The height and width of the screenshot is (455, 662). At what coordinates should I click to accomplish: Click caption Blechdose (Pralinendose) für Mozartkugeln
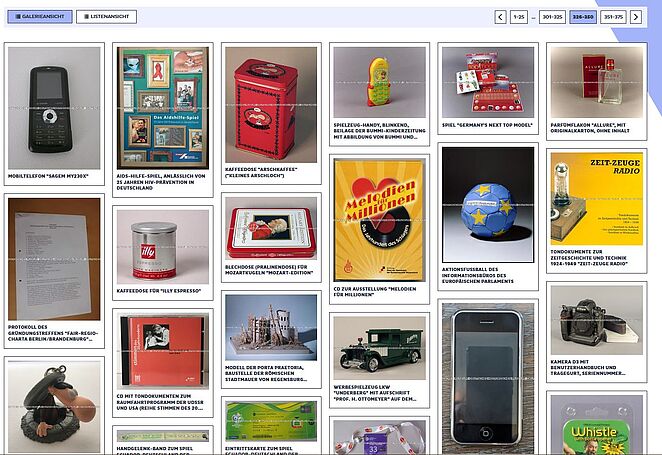coord(269,270)
